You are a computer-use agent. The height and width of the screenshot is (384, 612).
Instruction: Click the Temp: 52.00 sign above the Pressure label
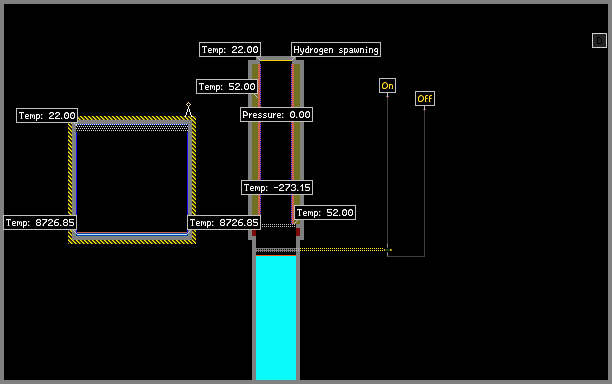click(227, 87)
